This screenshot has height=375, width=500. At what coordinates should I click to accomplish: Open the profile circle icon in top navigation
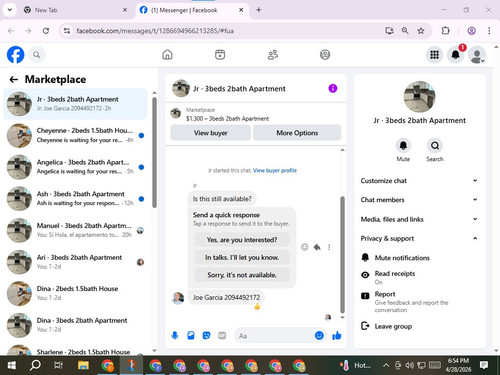tap(325, 54)
